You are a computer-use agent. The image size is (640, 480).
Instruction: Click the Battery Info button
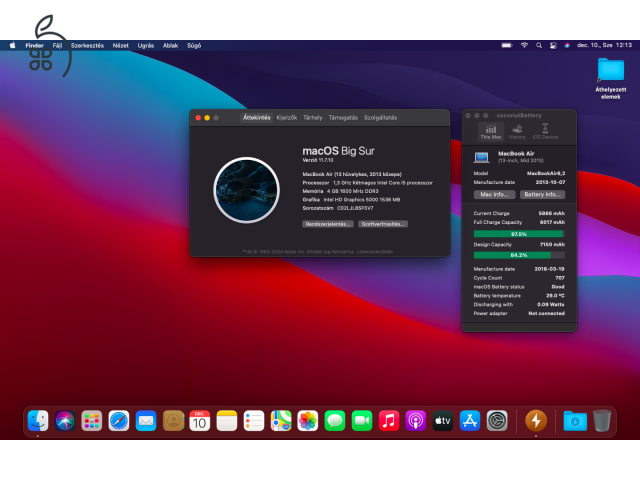543,194
